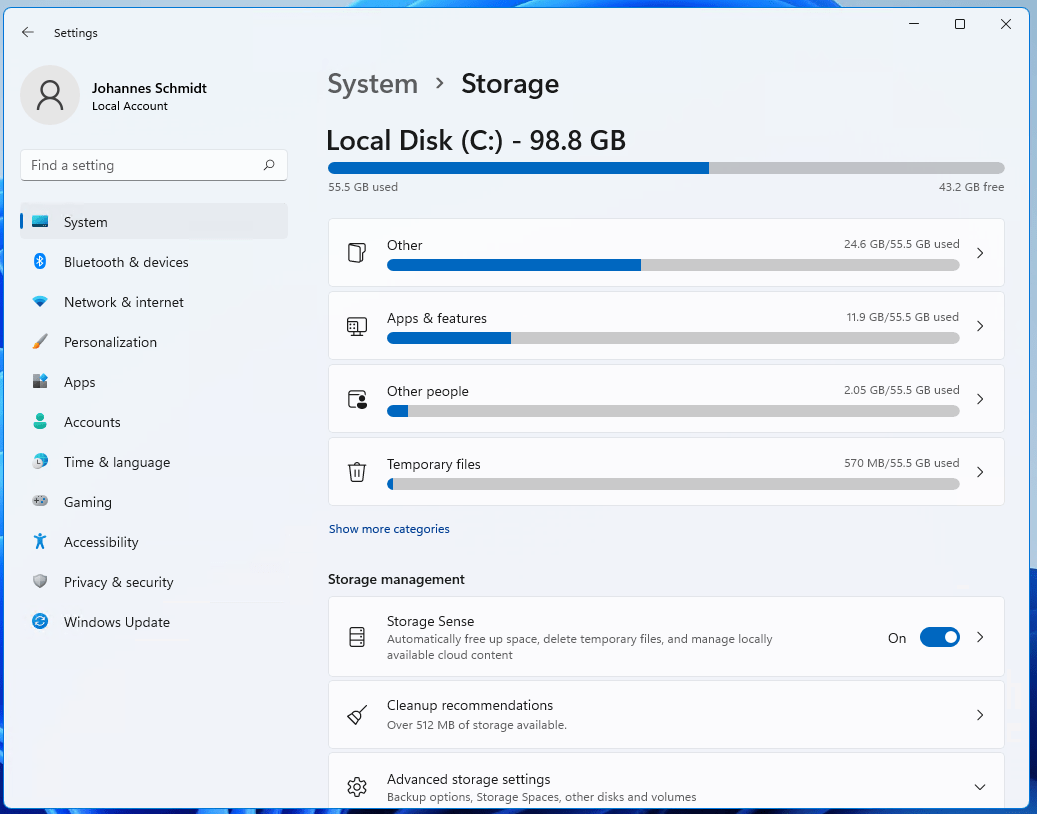Expand Other people storage category arrow

point(980,399)
